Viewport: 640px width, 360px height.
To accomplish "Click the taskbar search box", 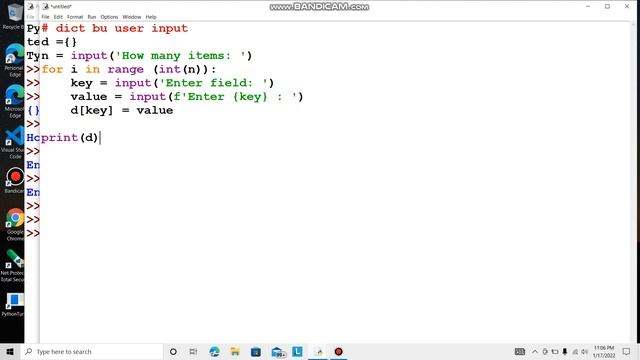I will (92, 351).
